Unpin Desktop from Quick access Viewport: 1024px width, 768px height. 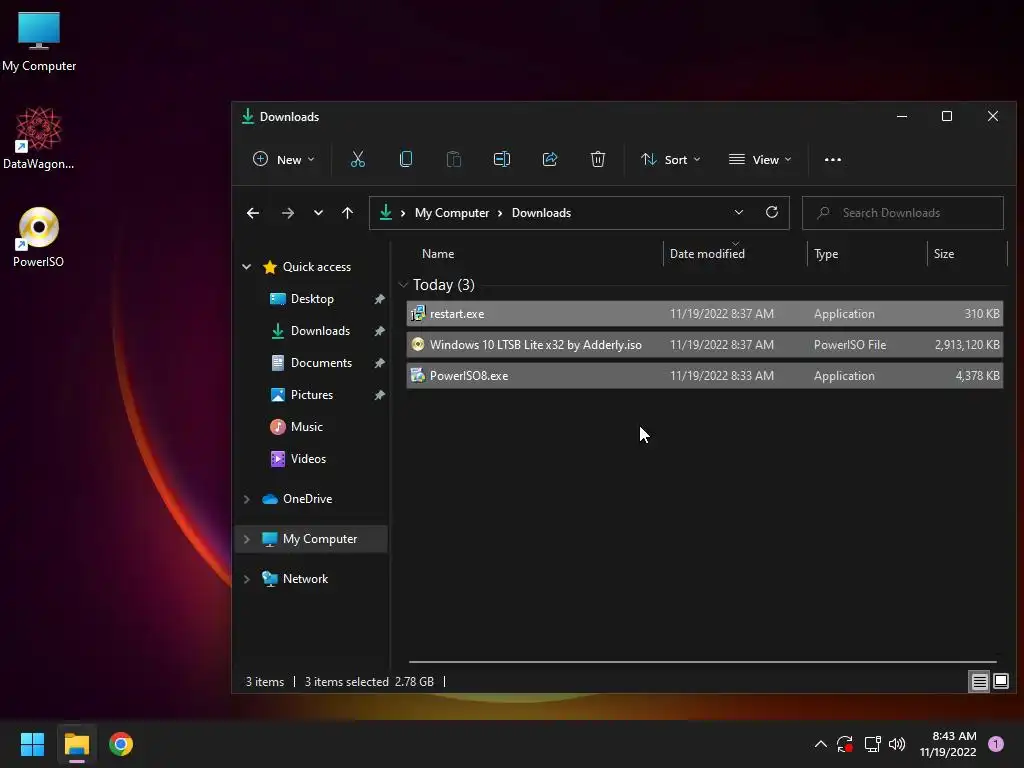tap(379, 299)
